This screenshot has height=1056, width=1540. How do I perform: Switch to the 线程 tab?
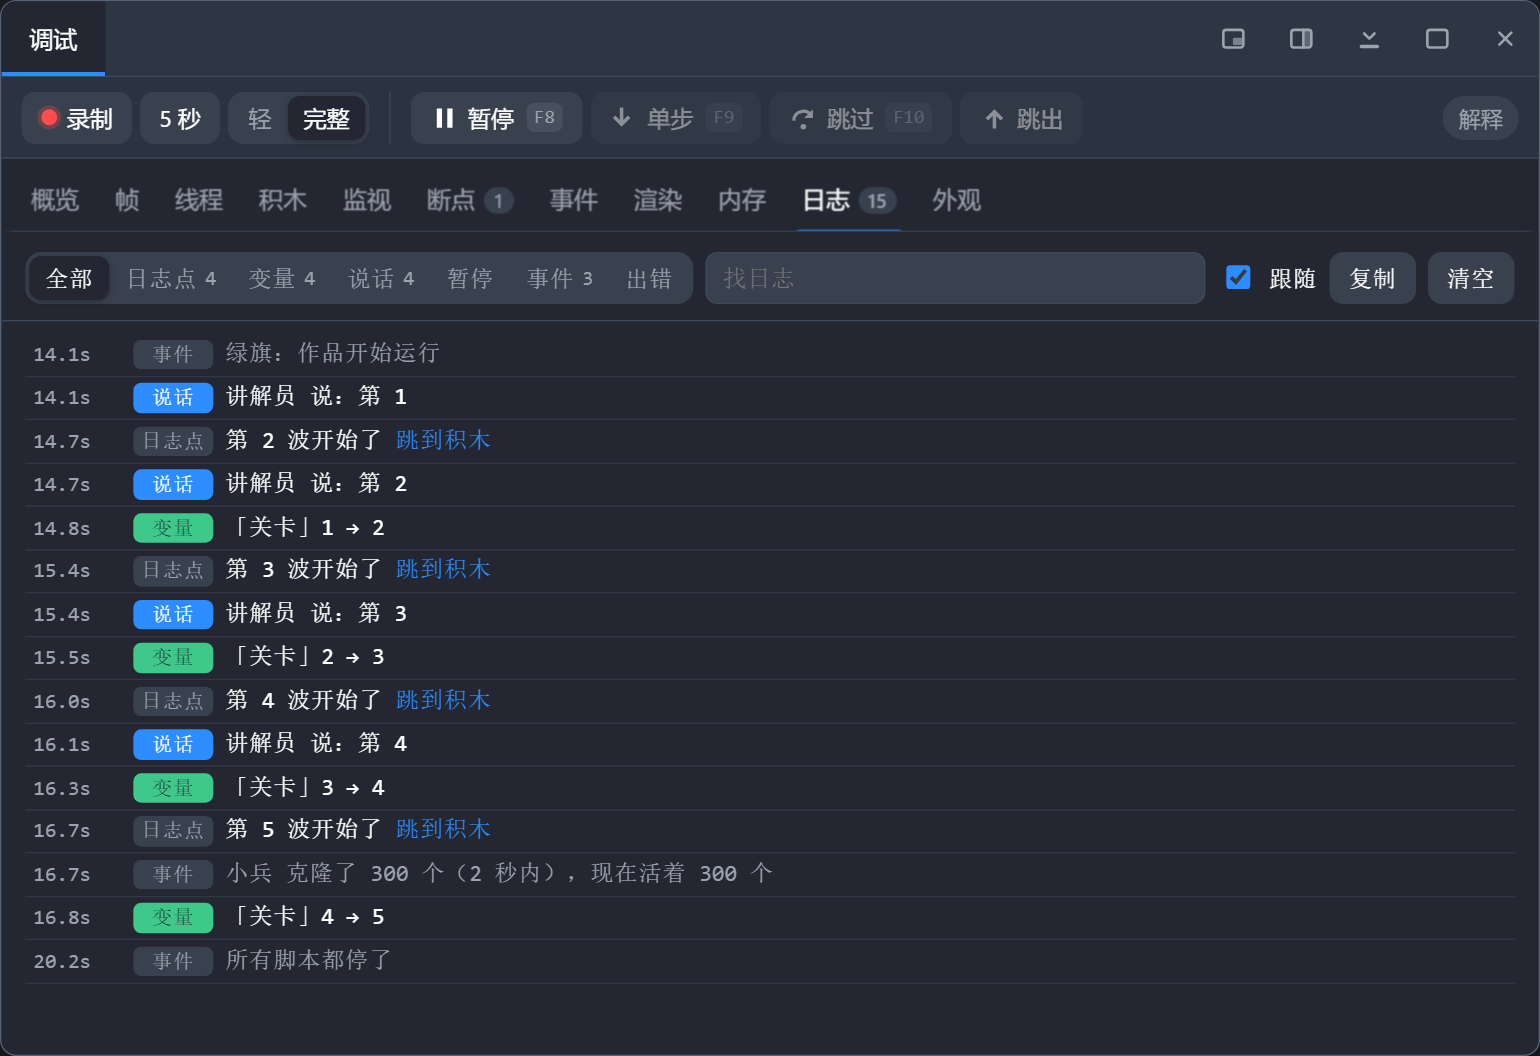(x=199, y=200)
